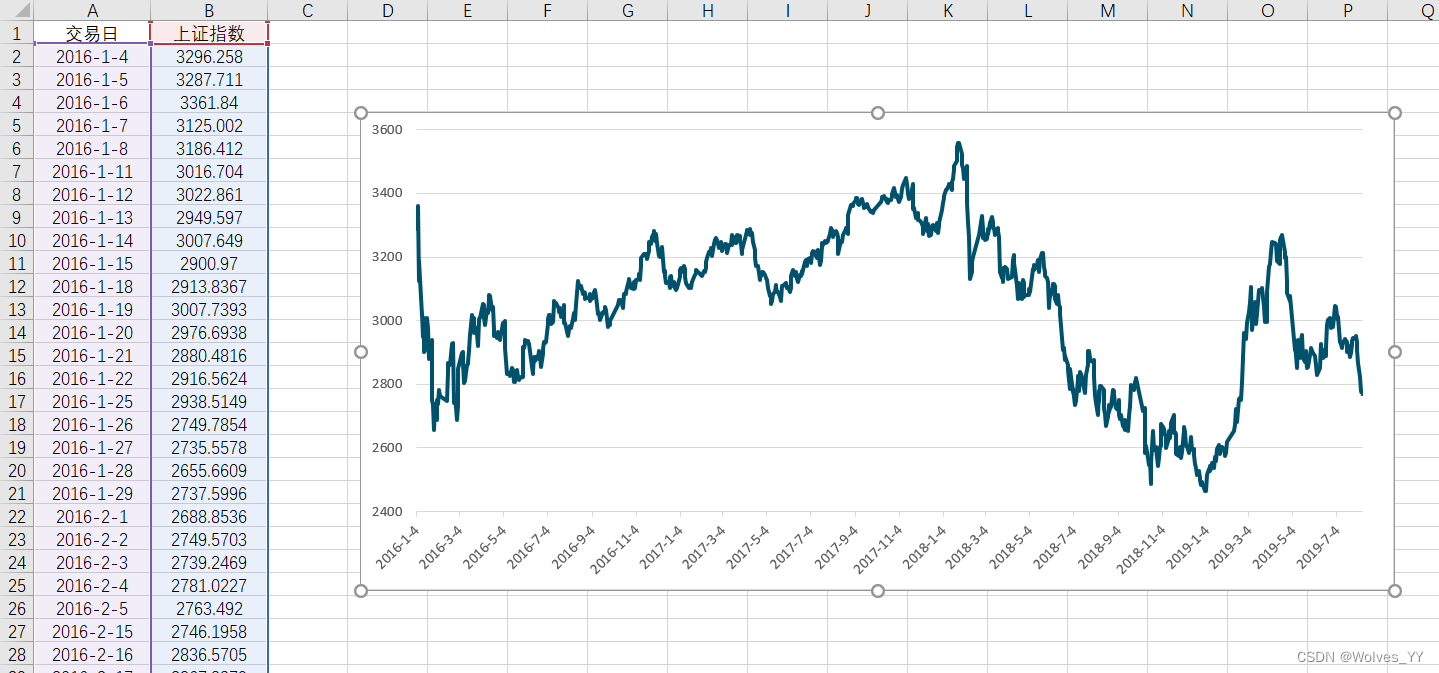This screenshot has height=673, width=1439.
Task: Select column B header
Action: [x=209, y=10]
